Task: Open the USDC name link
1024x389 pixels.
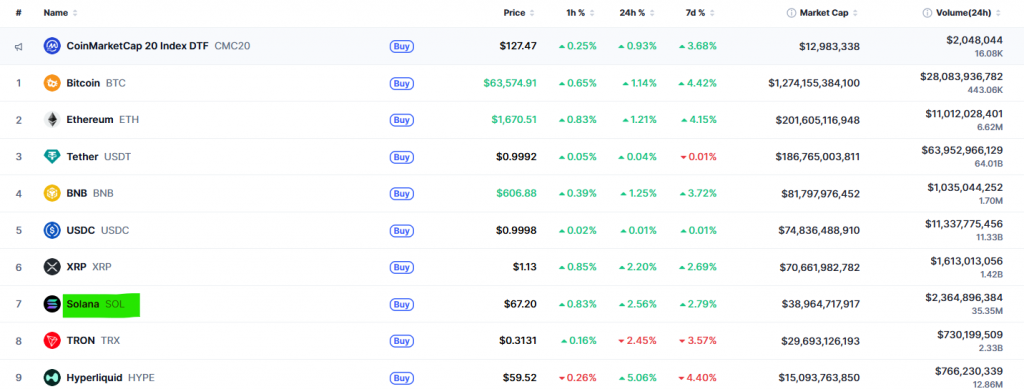Action: (x=98, y=230)
